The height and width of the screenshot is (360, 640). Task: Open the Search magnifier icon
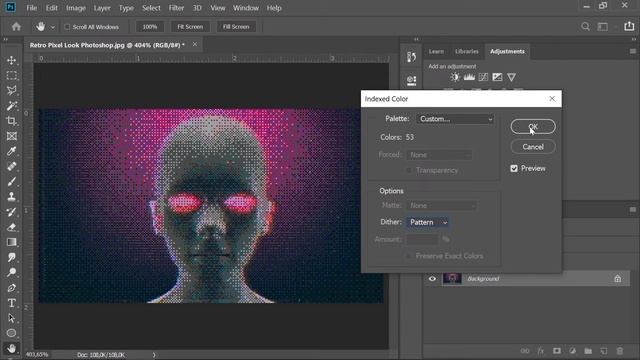click(x=585, y=27)
